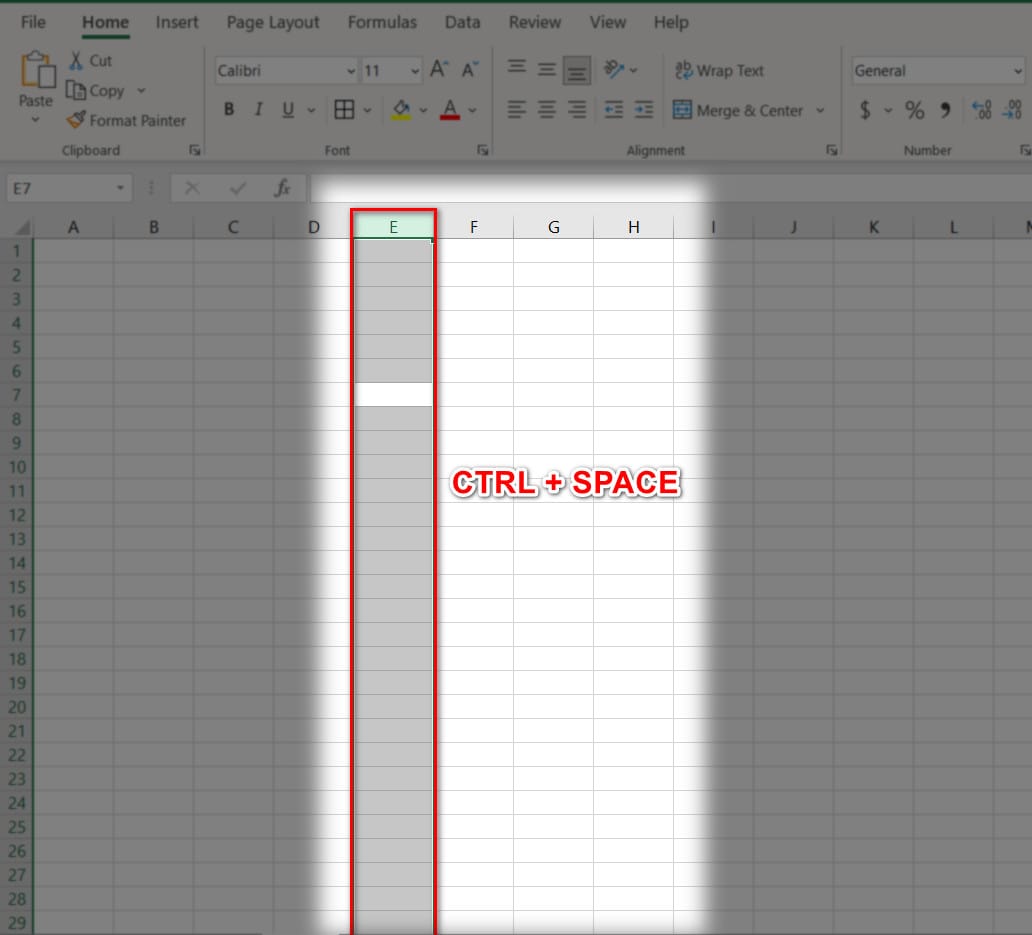Apply Fill Color using the paint bucket icon
The width and height of the screenshot is (1032, 935).
point(401,109)
